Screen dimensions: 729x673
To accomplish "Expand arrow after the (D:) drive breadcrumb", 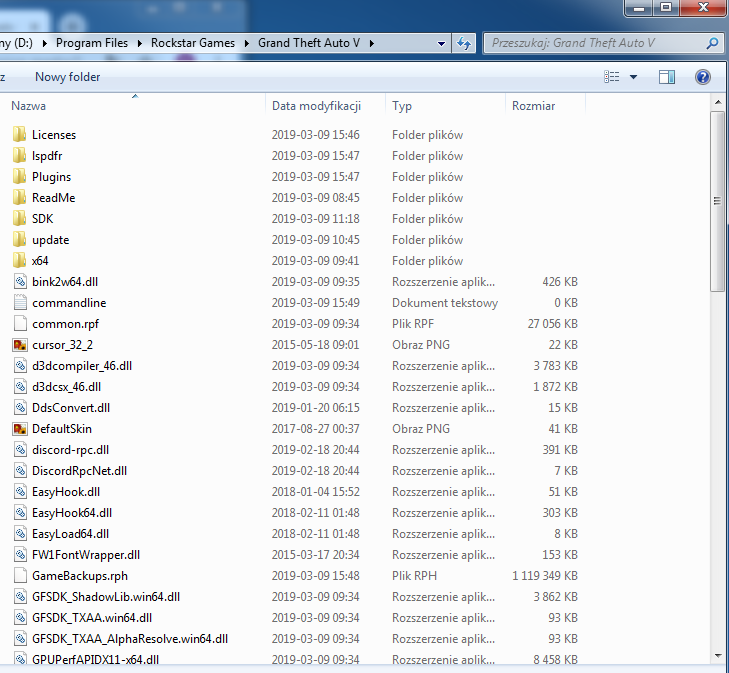I will click(45, 43).
